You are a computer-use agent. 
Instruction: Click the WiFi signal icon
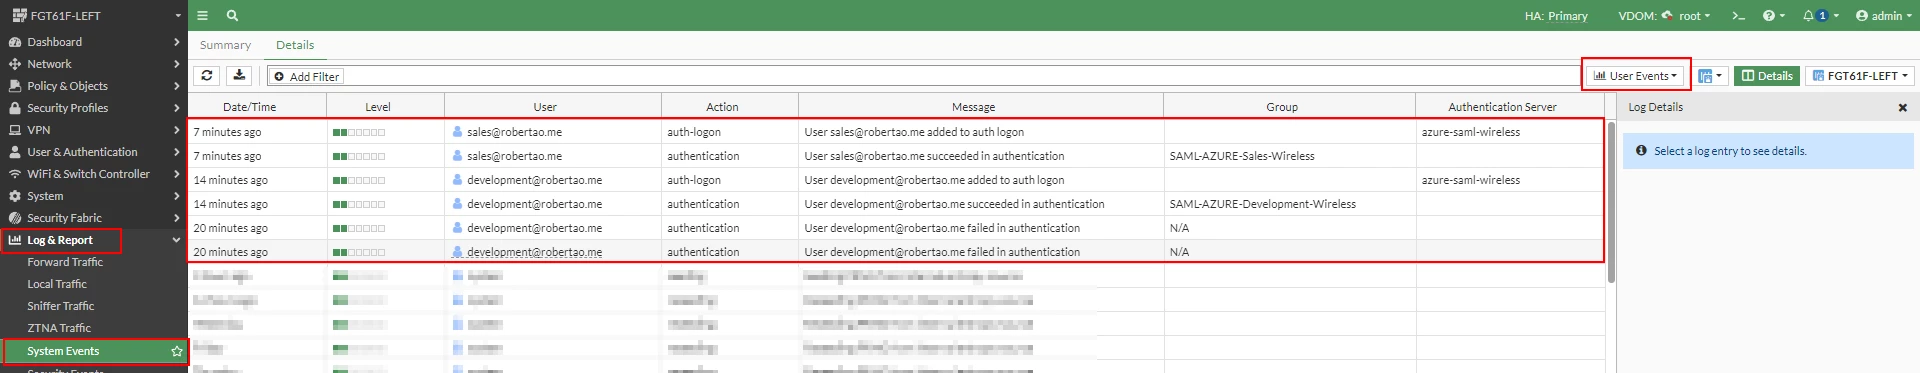[x=15, y=174]
